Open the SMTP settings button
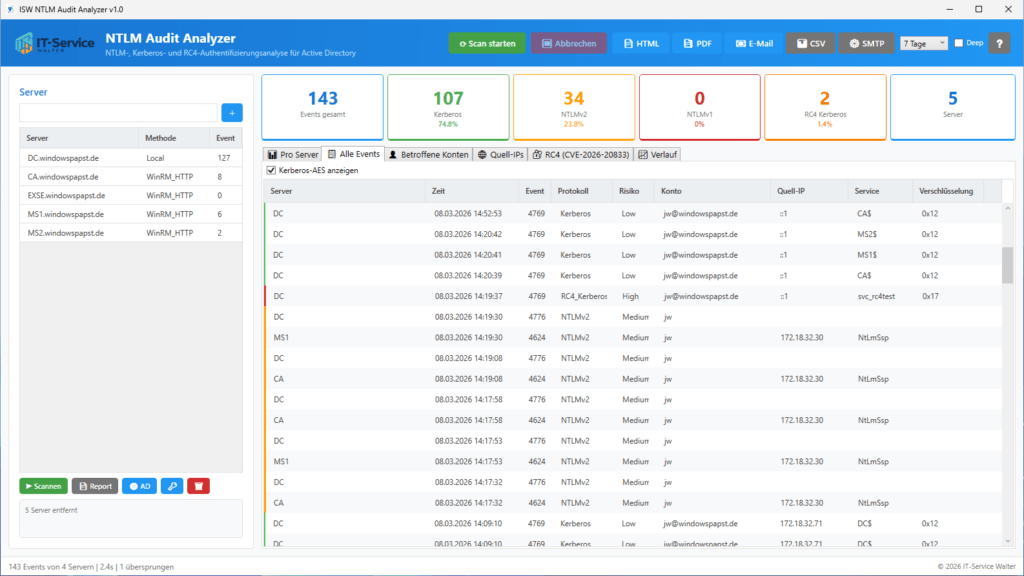The width and height of the screenshot is (1024, 576). pyautogui.click(x=866, y=44)
